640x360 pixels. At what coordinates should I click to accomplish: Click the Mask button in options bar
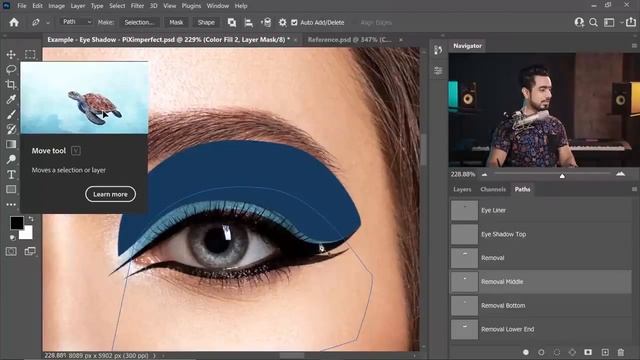click(x=176, y=22)
